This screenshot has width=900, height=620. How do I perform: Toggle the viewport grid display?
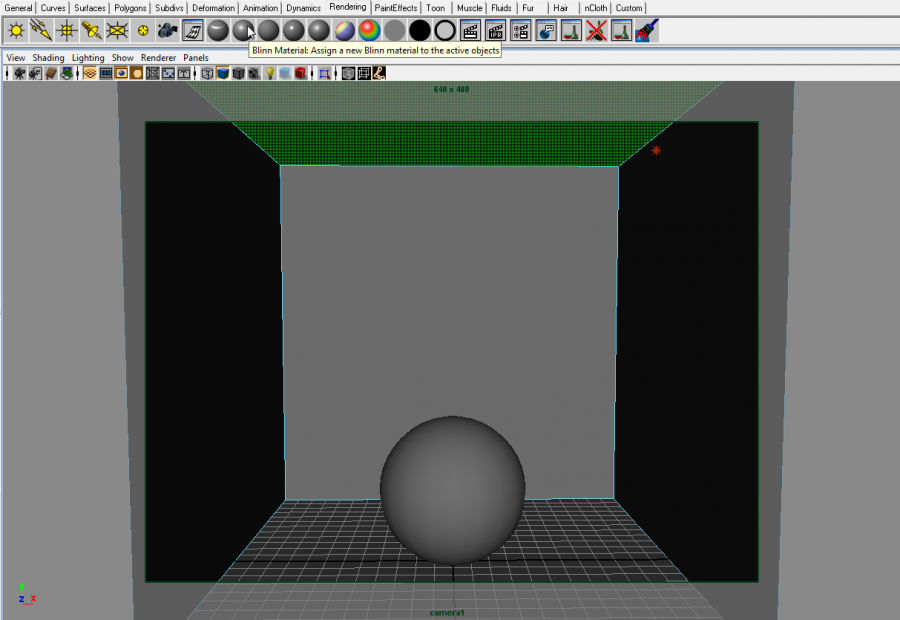tap(90, 73)
